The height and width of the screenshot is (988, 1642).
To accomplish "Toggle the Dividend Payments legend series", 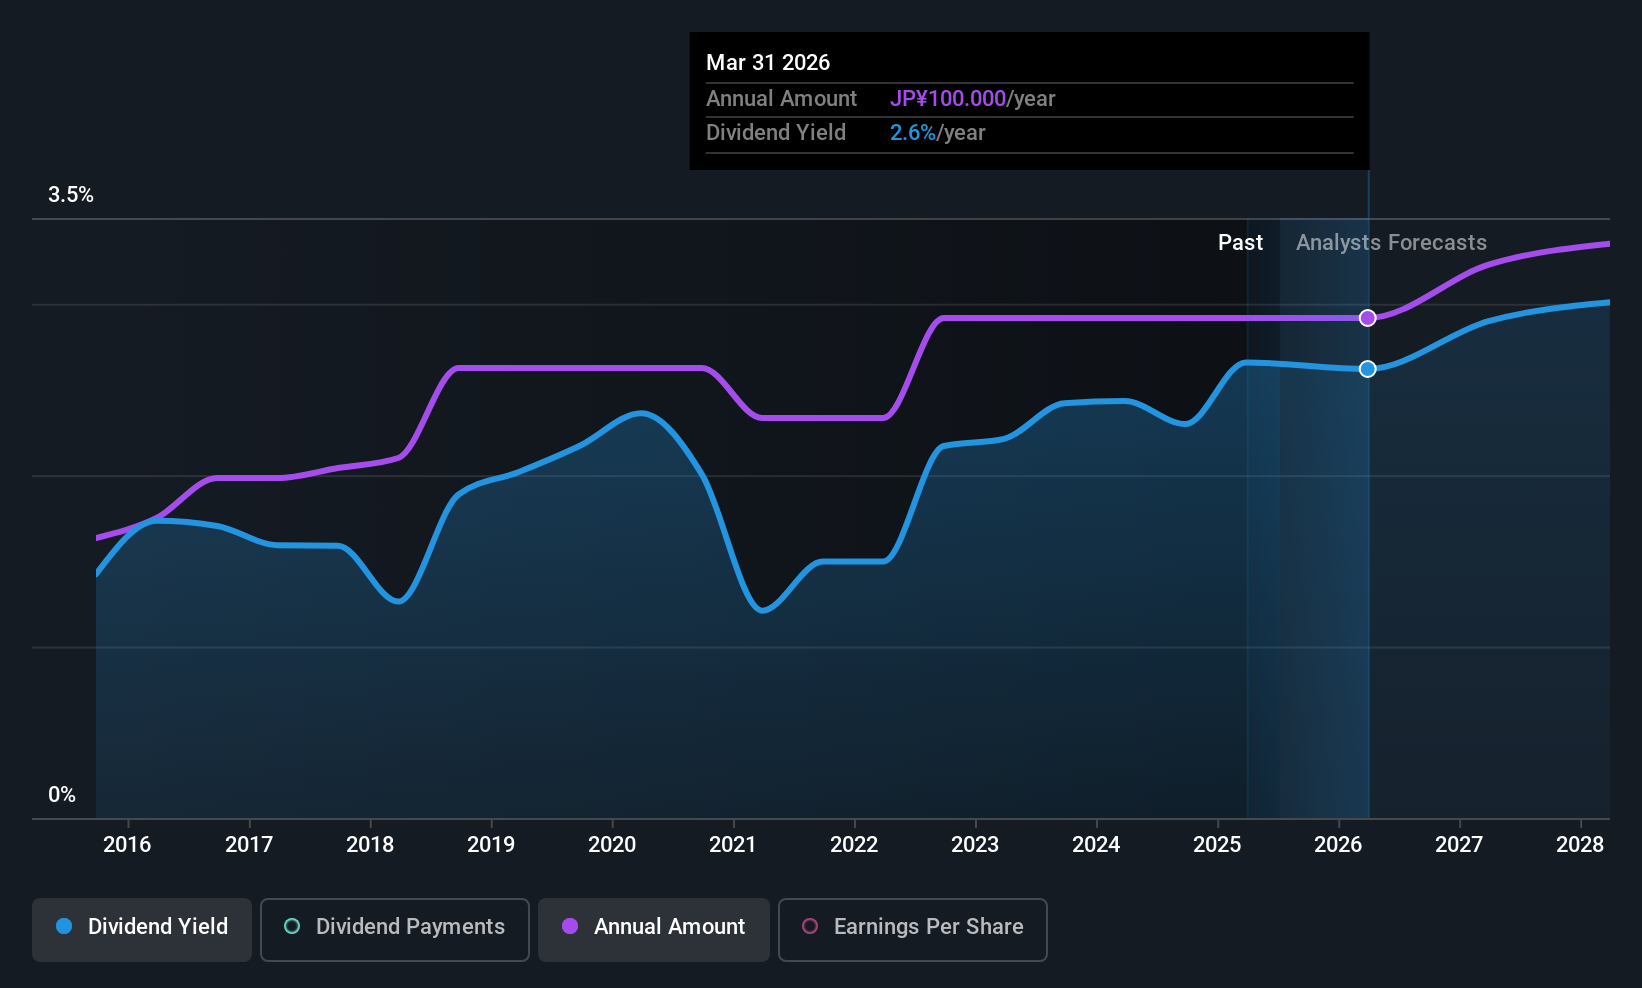I will (x=395, y=930).
